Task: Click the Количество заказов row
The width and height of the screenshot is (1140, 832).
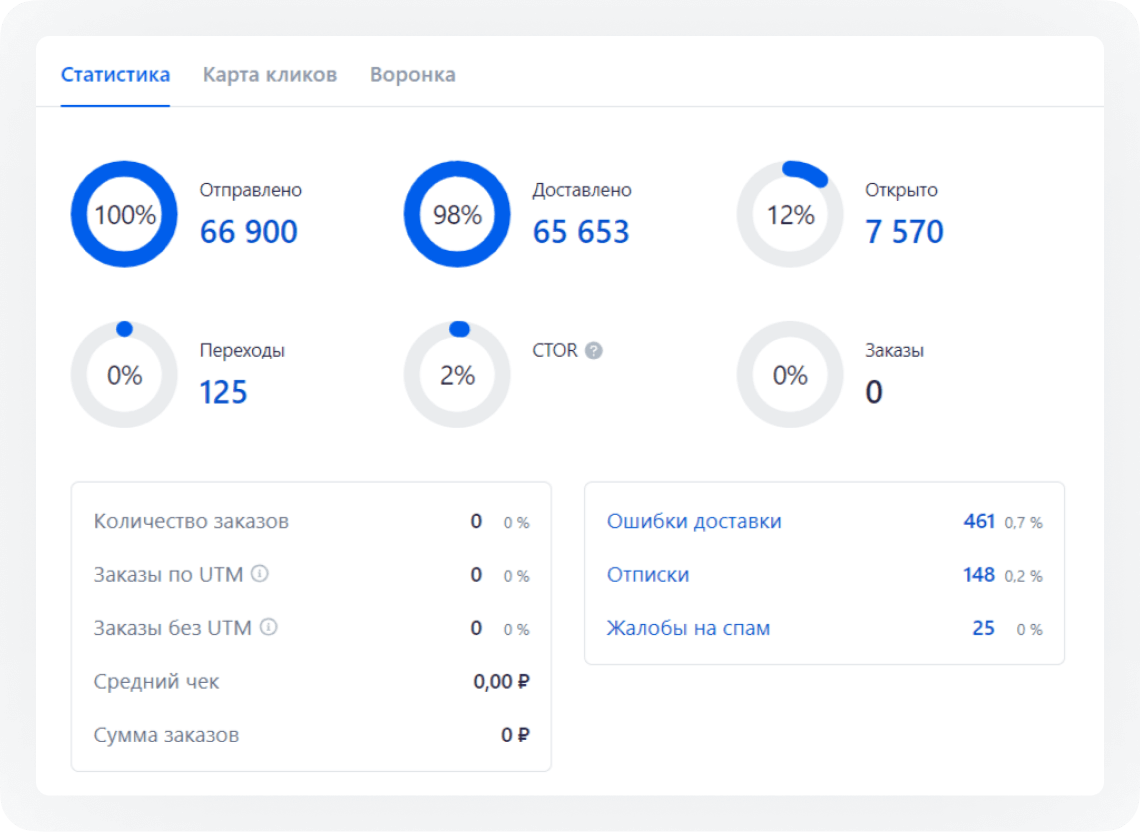Action: (x=310, y=521)
